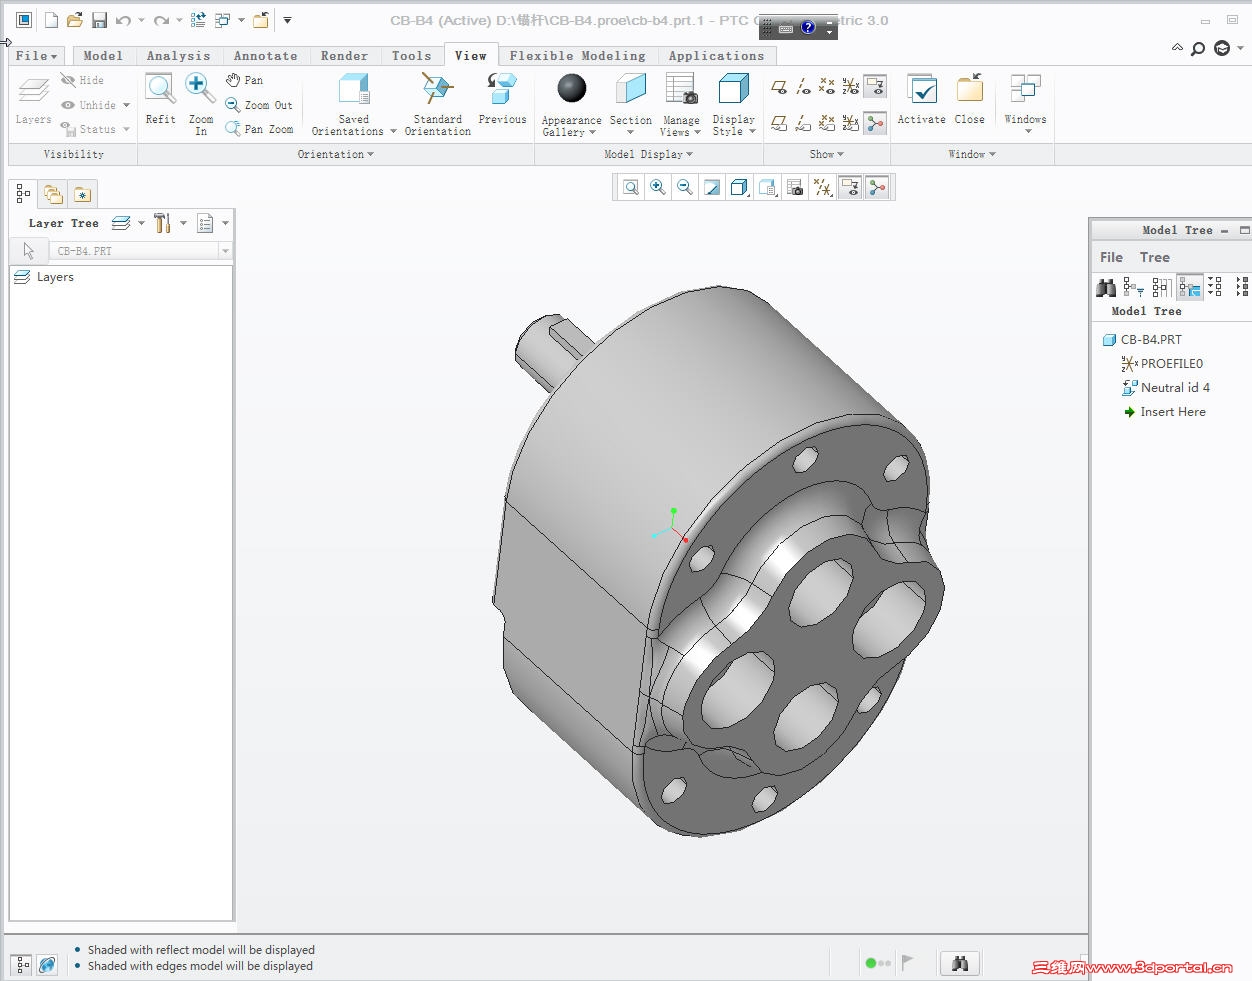Toggle datum display filters in graphics toolbar
Screen dimensions: 1252x981
[823, 187]
